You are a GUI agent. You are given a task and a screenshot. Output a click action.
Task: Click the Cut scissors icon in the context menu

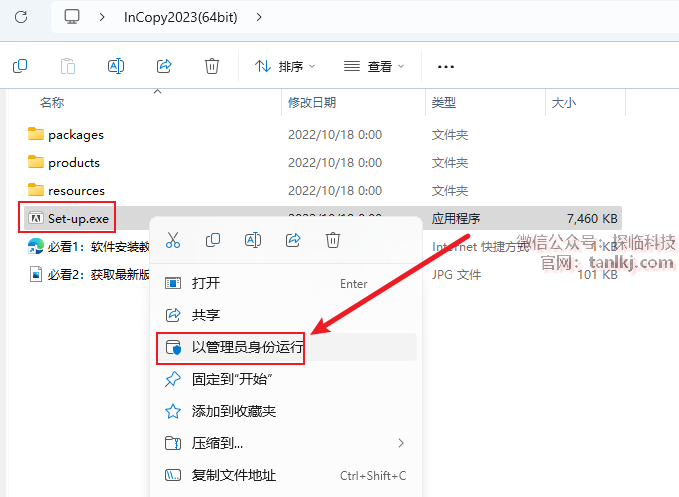point(173,240)
